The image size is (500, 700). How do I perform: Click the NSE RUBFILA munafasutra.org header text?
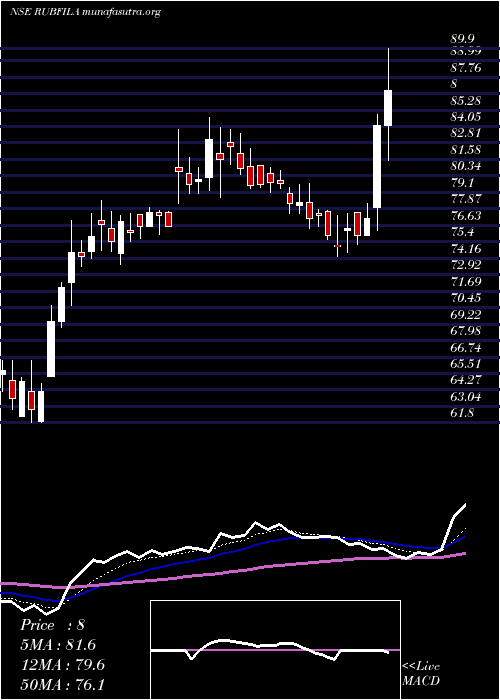(85, 12)
